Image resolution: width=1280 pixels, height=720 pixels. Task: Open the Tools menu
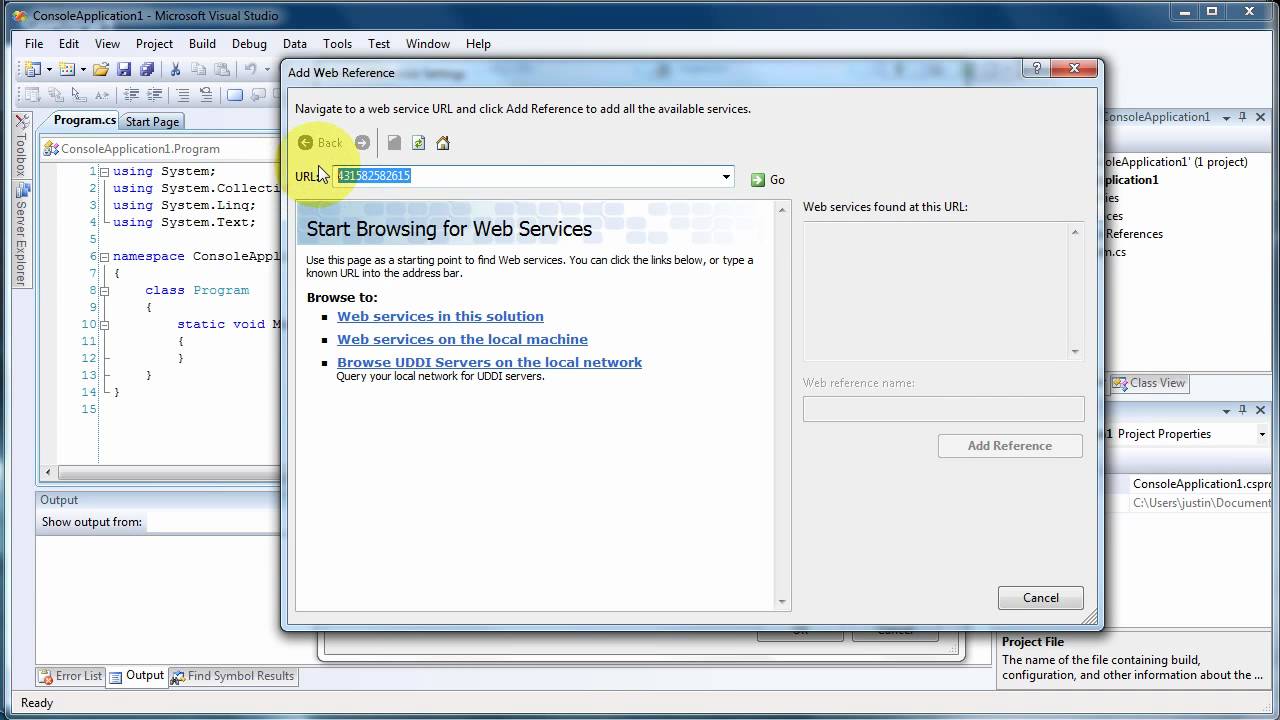(337, 44)
